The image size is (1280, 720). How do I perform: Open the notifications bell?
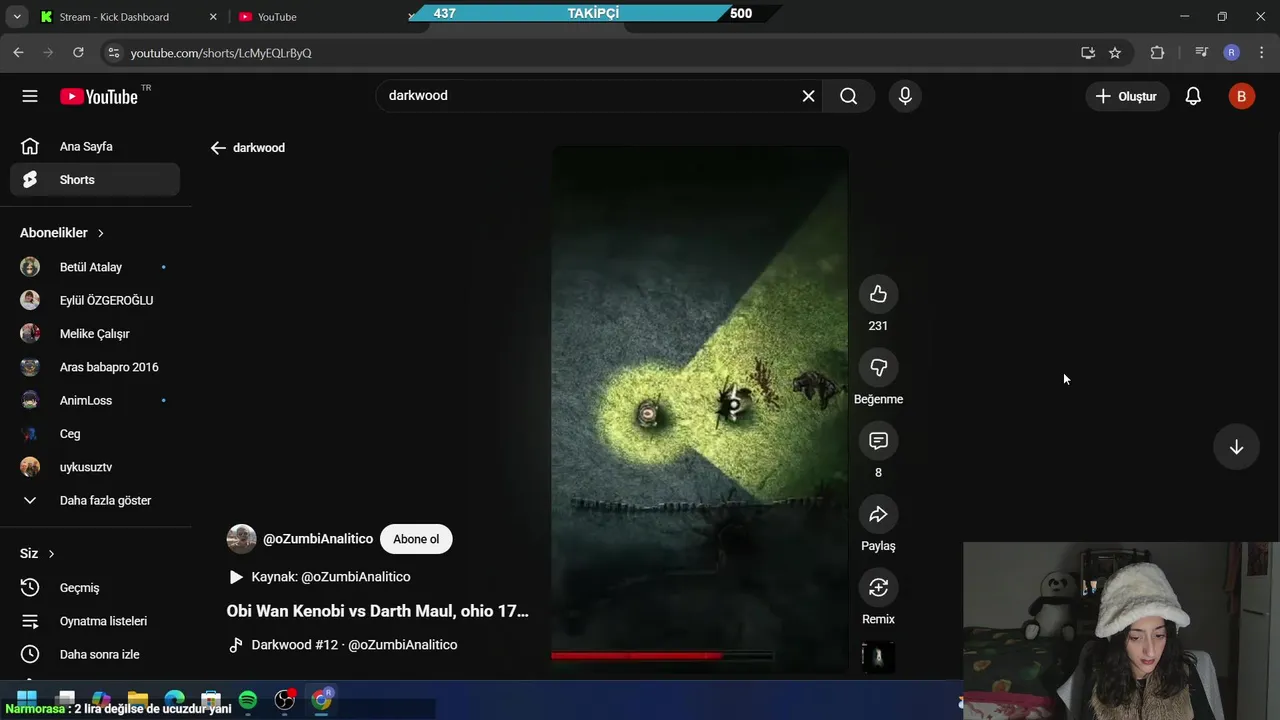1193,96
